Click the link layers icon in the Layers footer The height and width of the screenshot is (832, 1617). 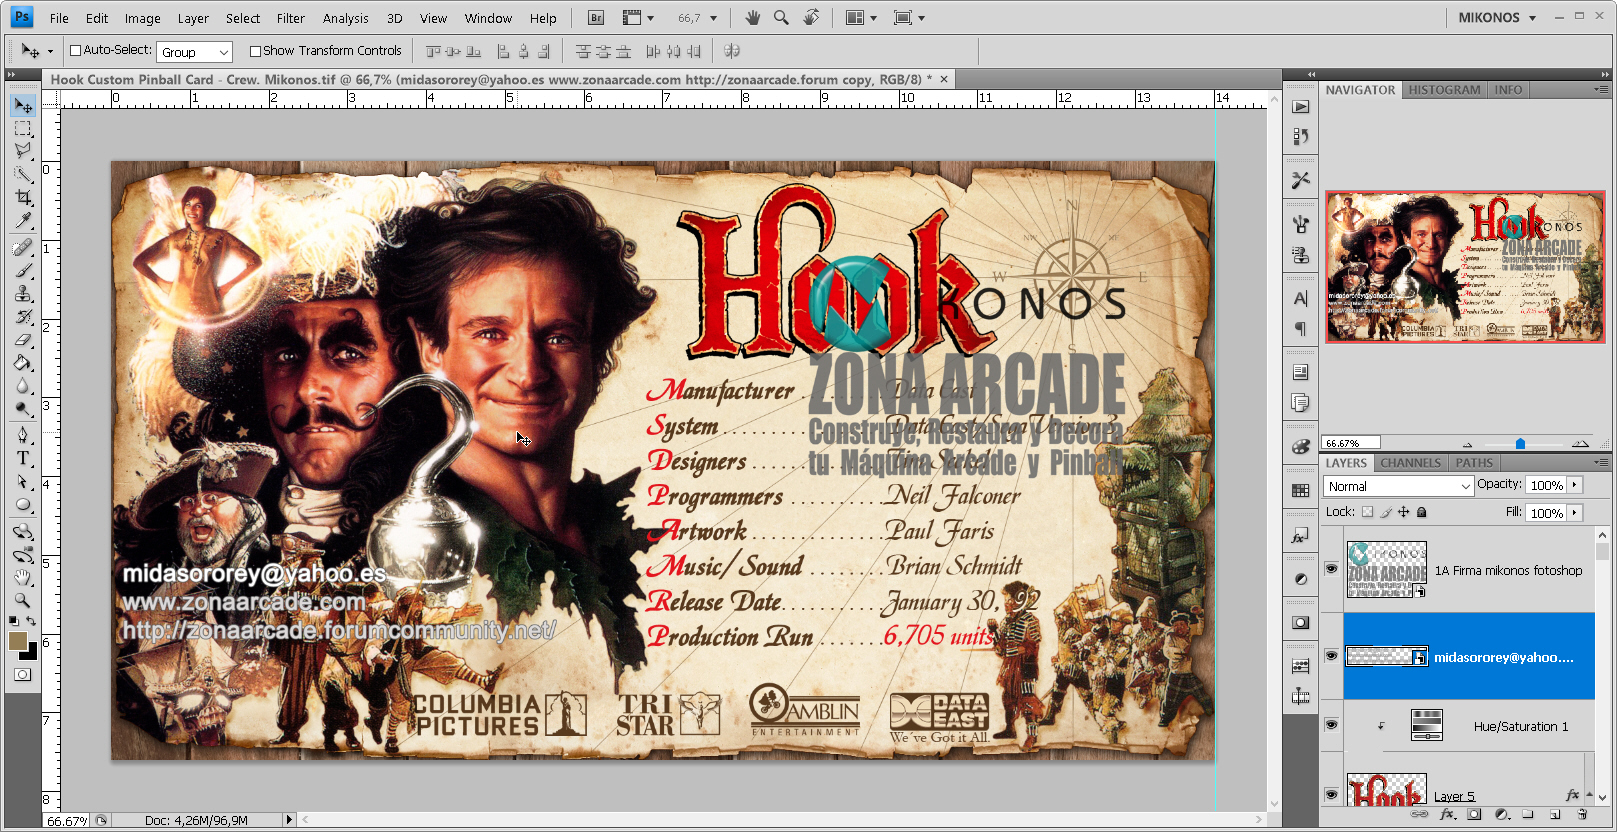point(1419,814)
